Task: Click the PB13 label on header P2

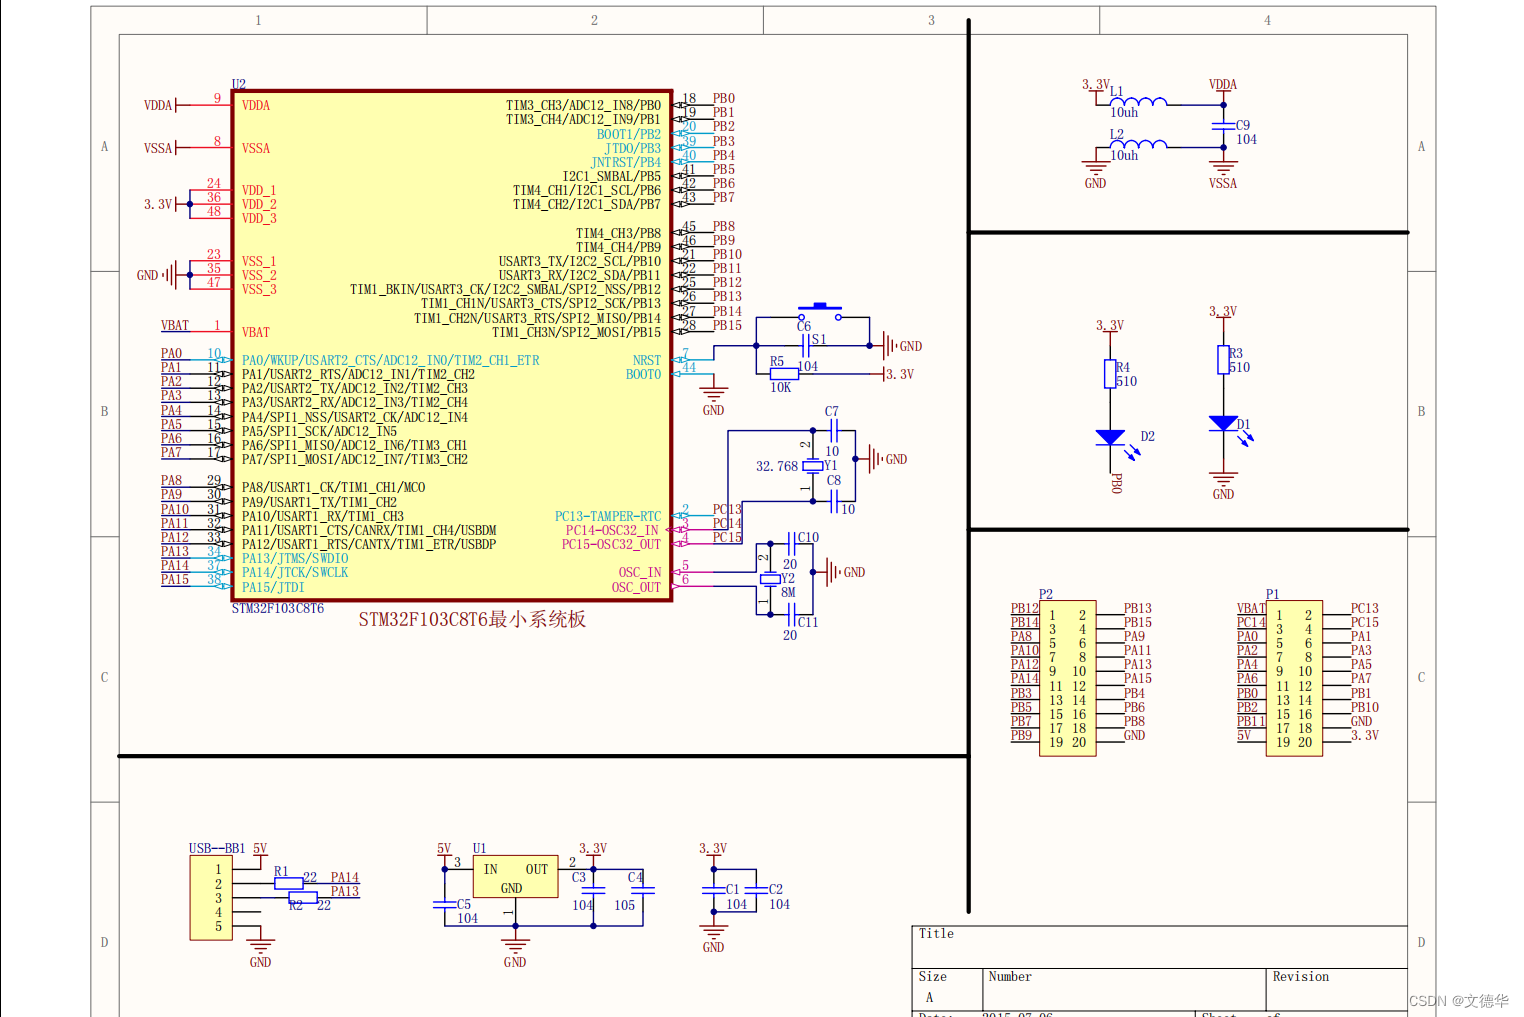Action: [x=1138, y=608]
